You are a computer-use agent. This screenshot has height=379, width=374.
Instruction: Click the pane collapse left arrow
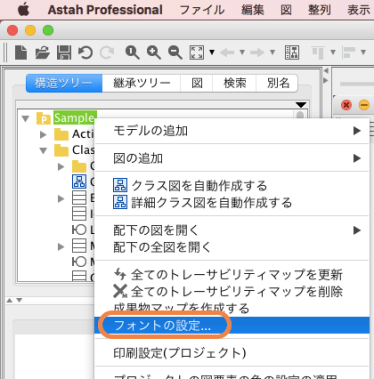pos(326,71)
